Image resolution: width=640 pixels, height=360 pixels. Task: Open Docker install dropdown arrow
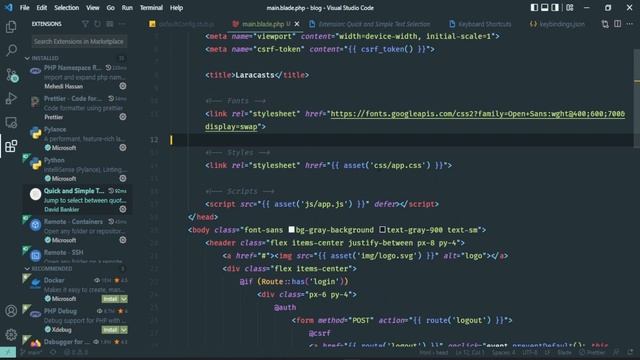124,299
